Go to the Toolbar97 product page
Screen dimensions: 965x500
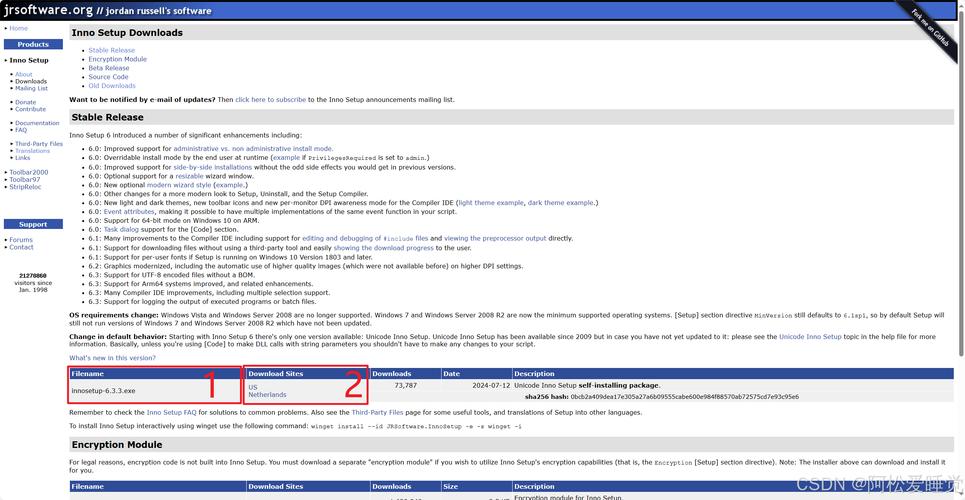25,180
